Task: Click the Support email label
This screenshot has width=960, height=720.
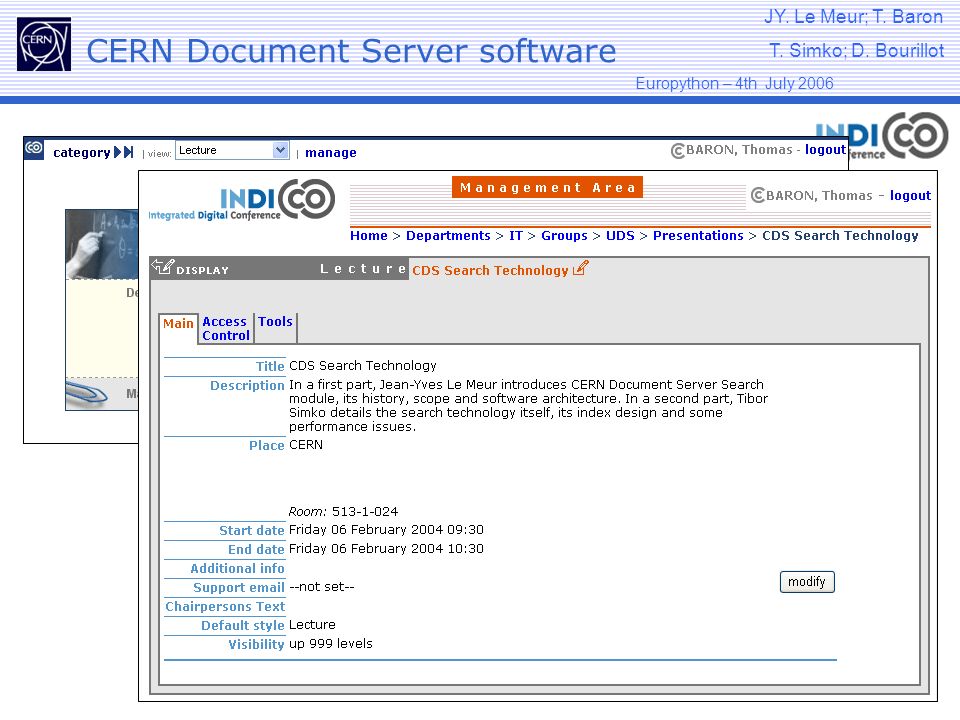Action: pyautogui.click(x=239, y=588)
